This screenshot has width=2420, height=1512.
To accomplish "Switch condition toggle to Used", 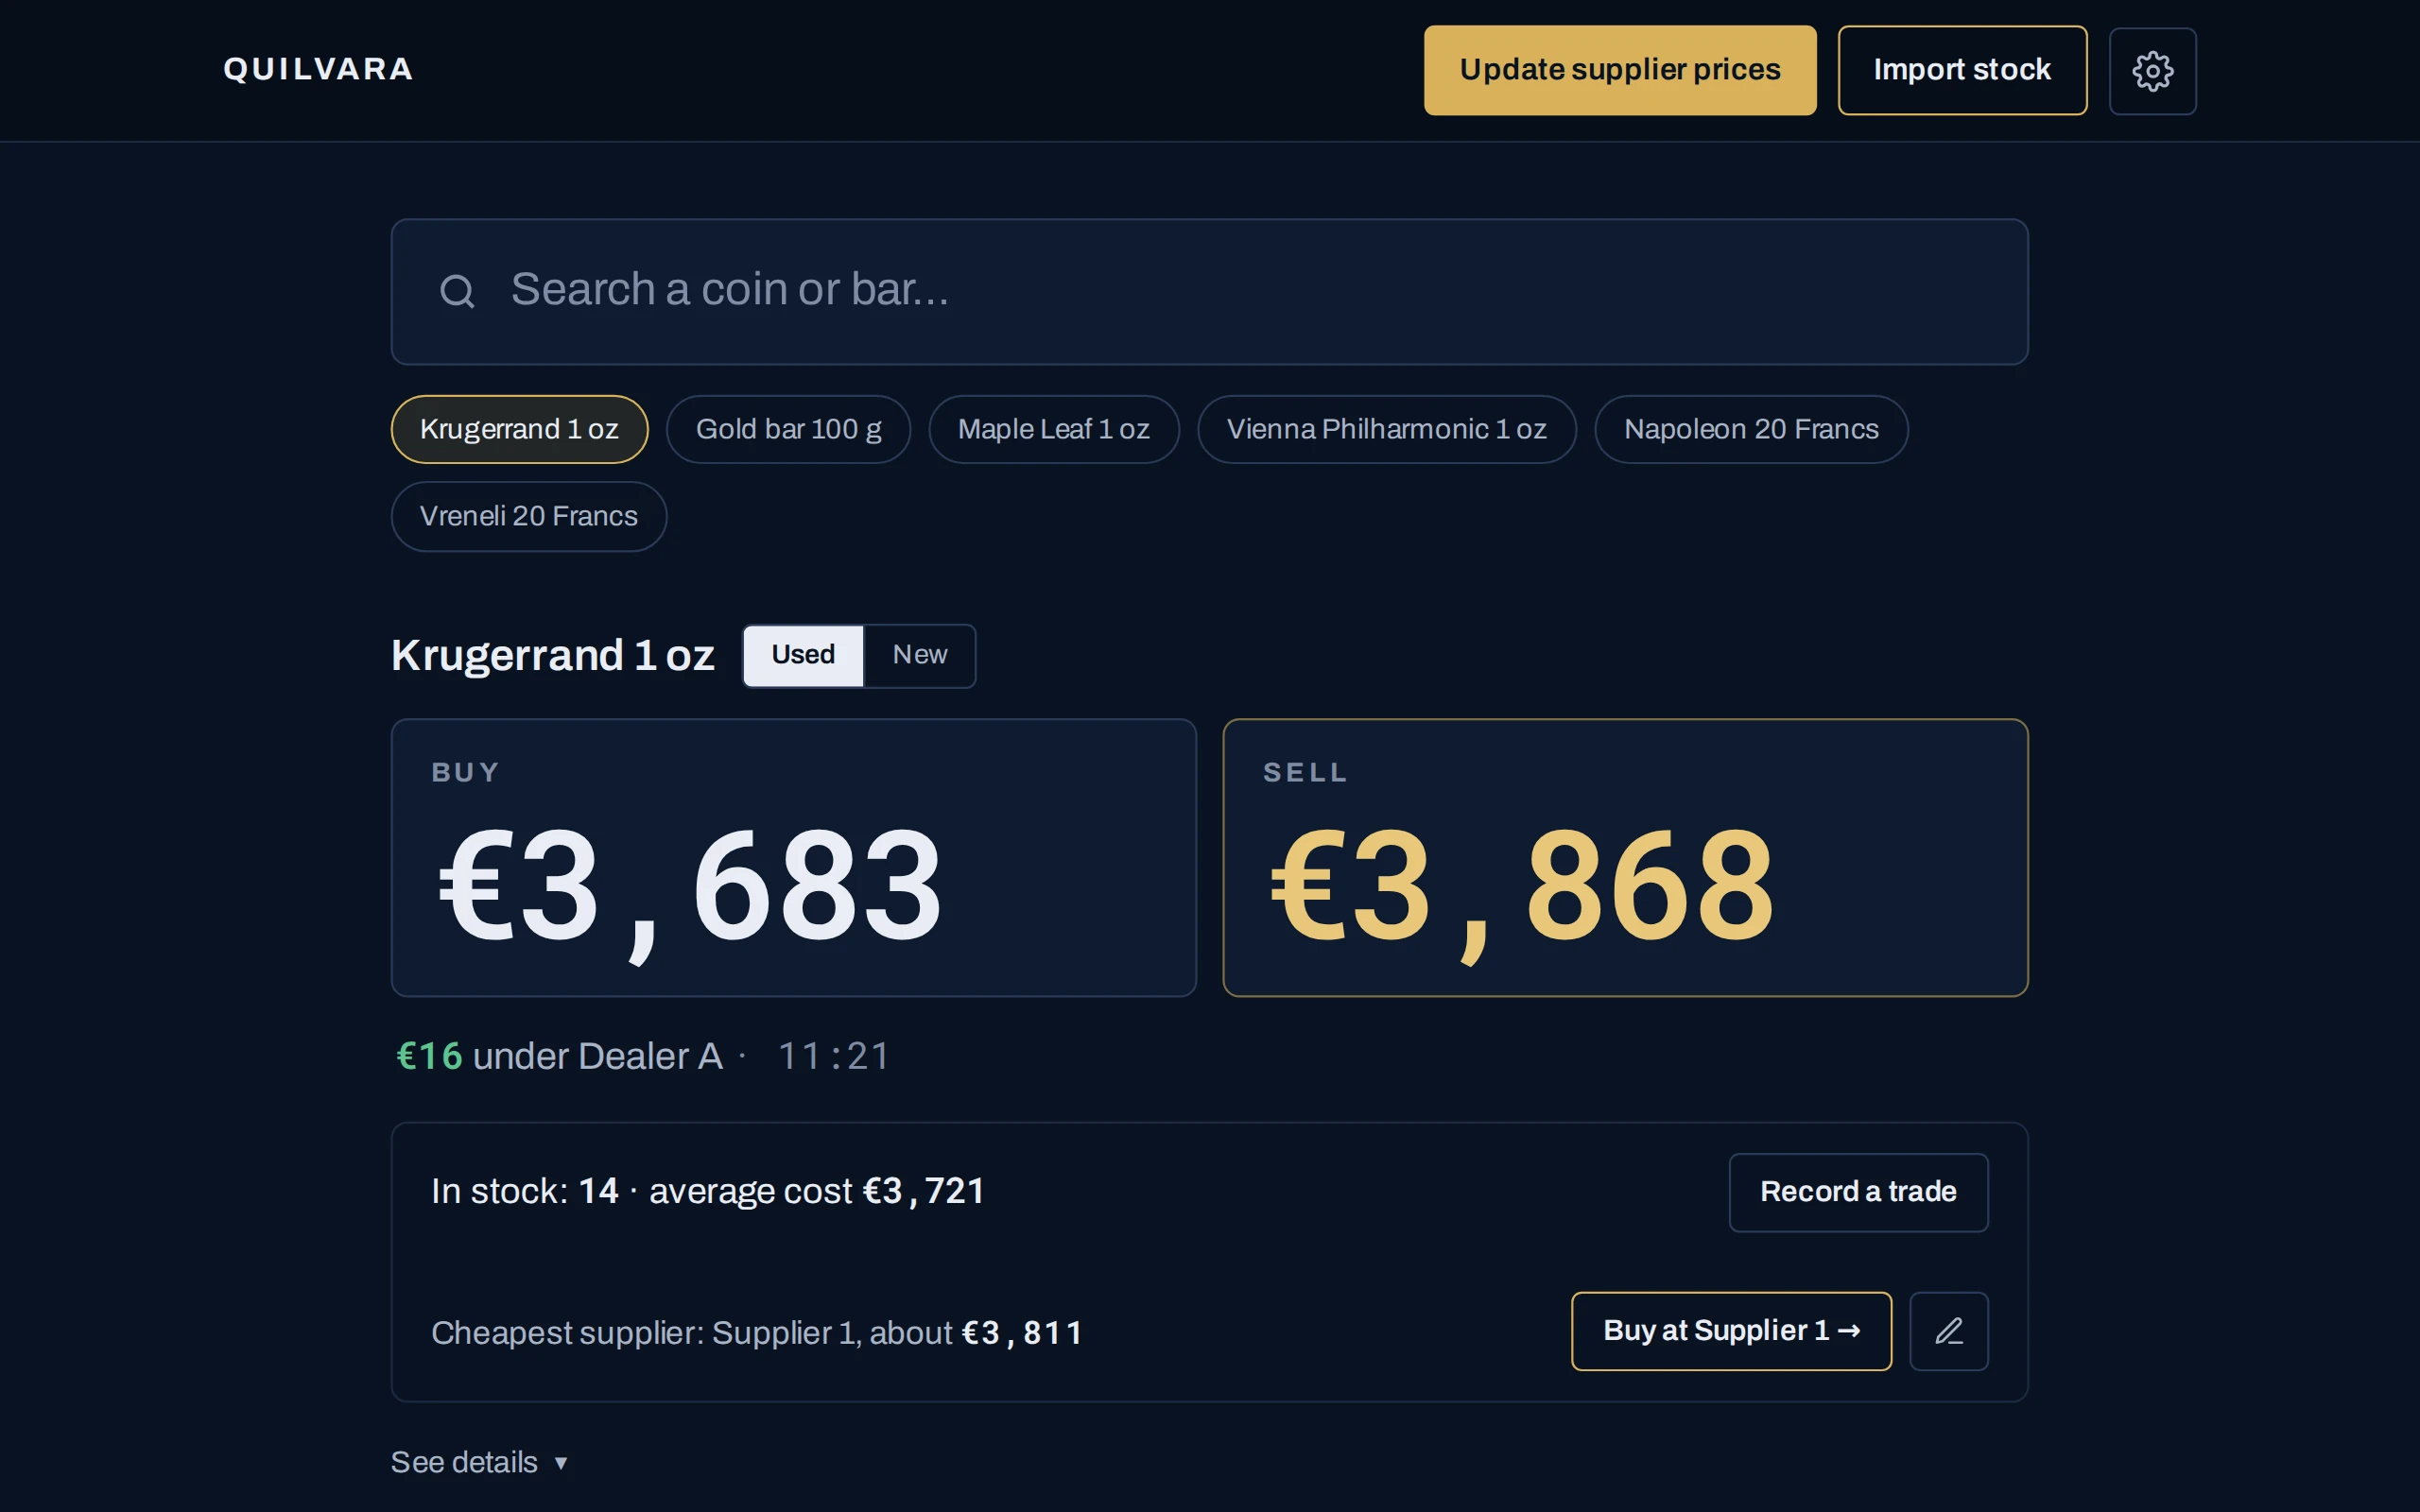I will tap(803, 655).
